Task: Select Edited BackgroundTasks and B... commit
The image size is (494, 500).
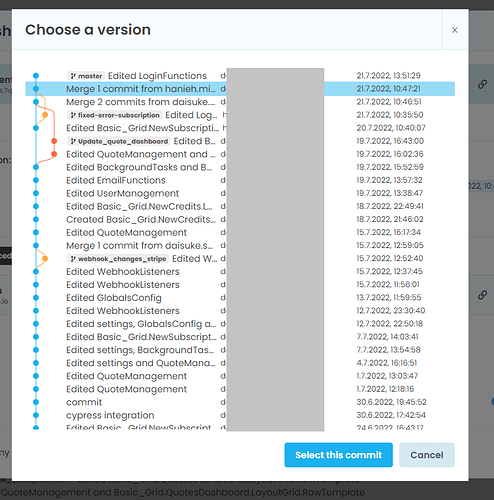Action: pos(240,167)
